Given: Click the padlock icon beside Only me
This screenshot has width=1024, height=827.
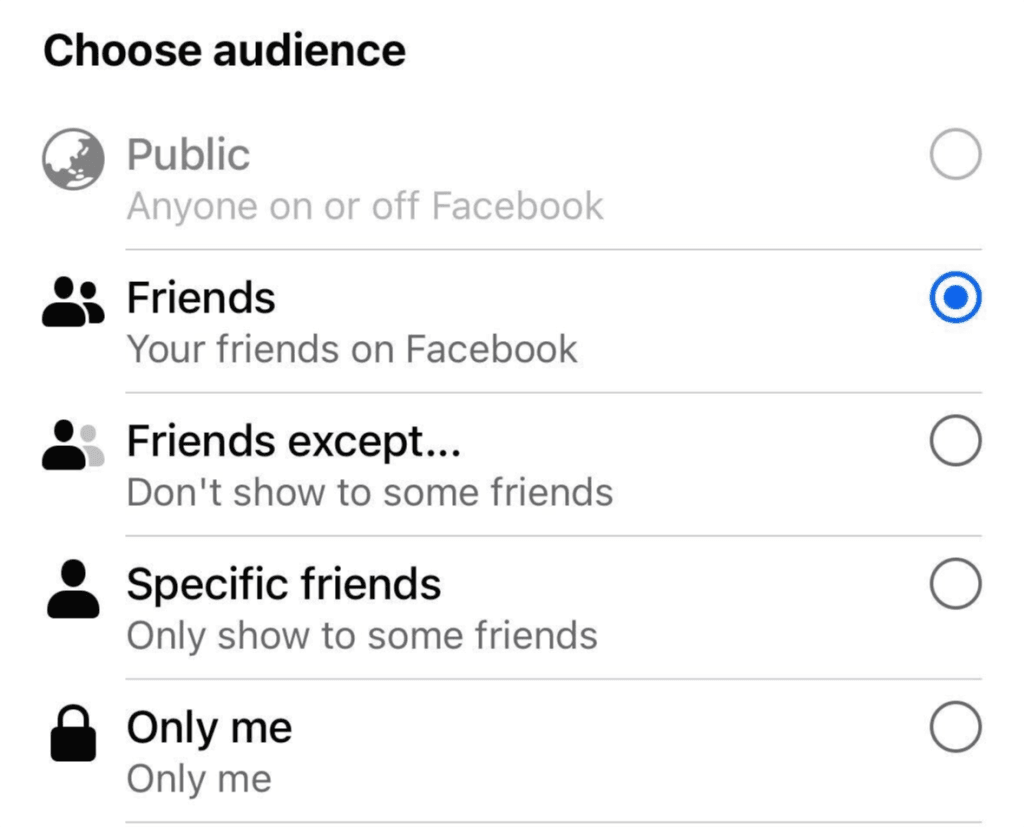Looking at the screenshot, I should point(71,733).
